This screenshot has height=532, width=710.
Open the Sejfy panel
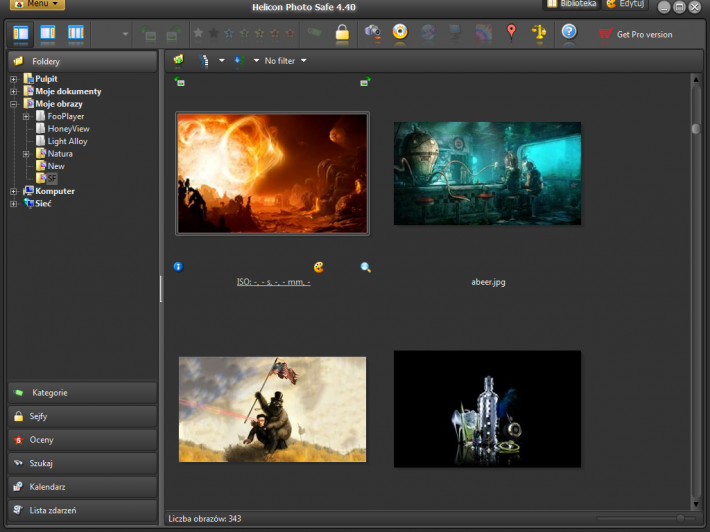coord(82,416)
